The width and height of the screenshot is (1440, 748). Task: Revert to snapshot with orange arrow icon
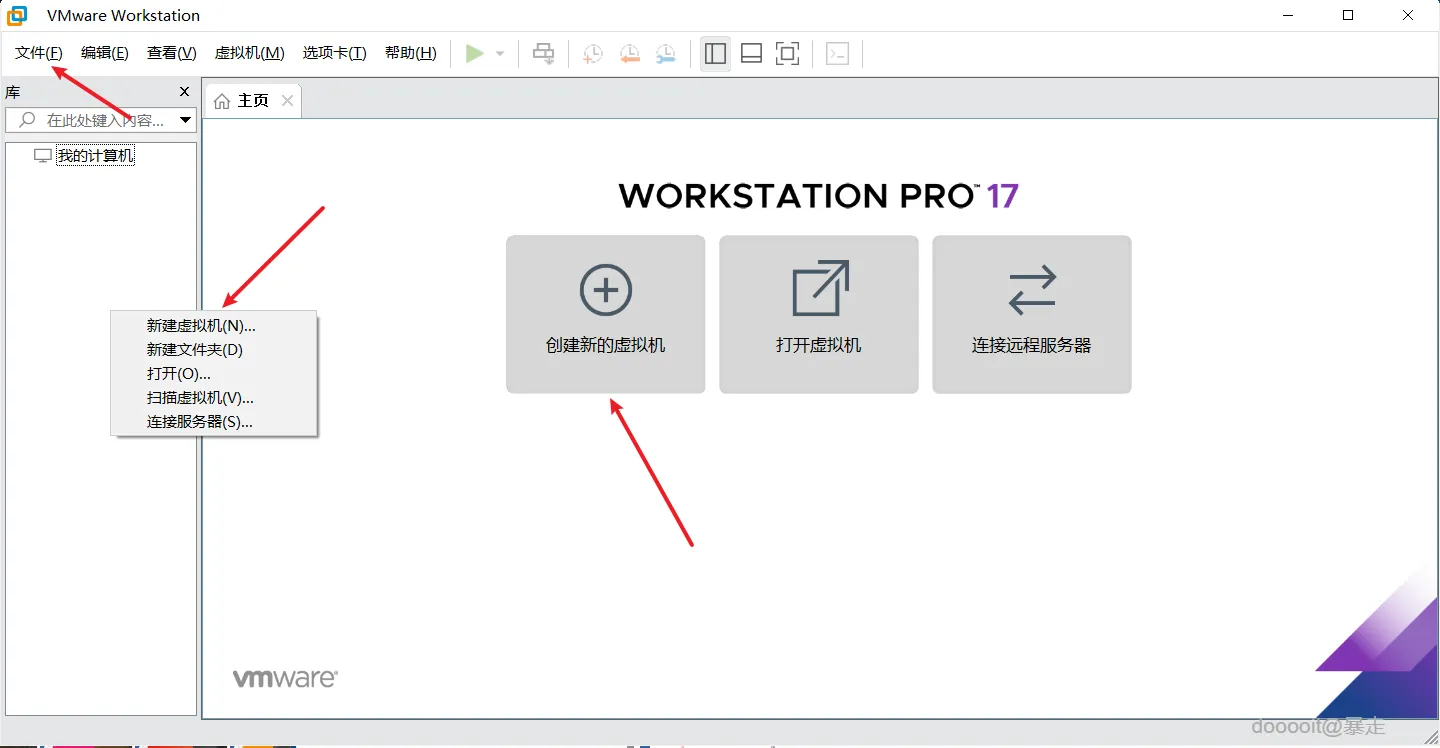pyautogui.click(x=629, y=53)
